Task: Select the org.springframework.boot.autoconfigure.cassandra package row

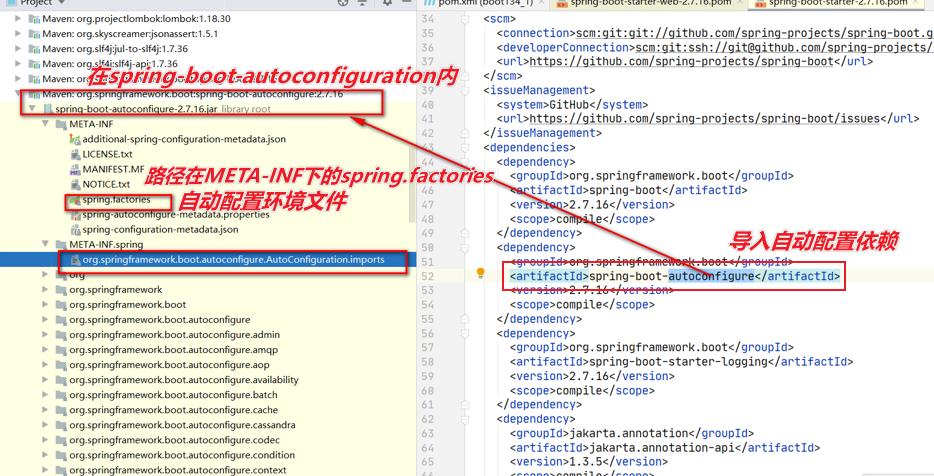Action: (182, 425)
